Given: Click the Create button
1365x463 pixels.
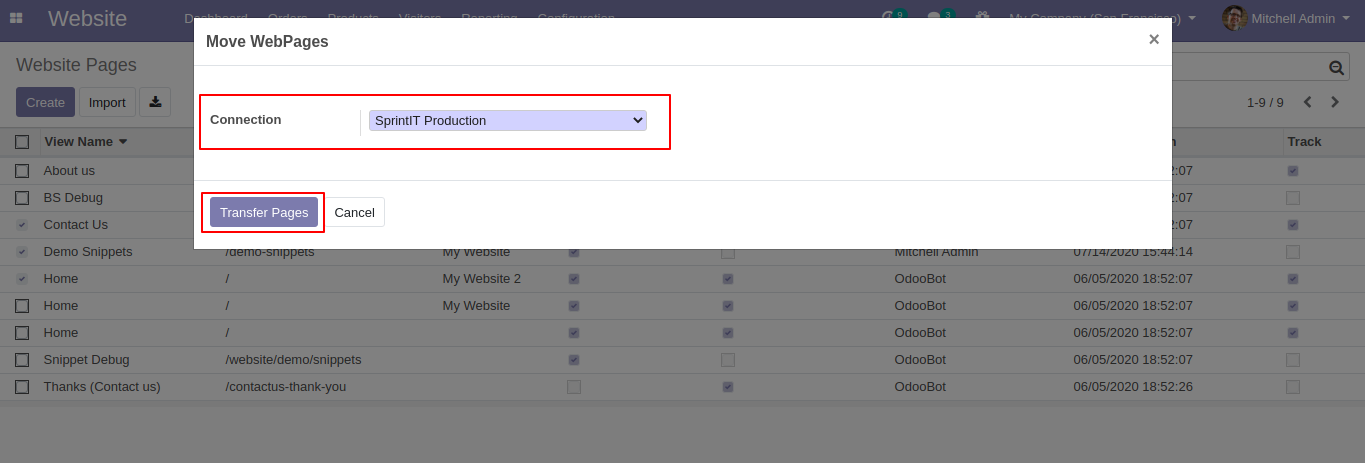Looking at the screenshot, I should pos(45,102).
